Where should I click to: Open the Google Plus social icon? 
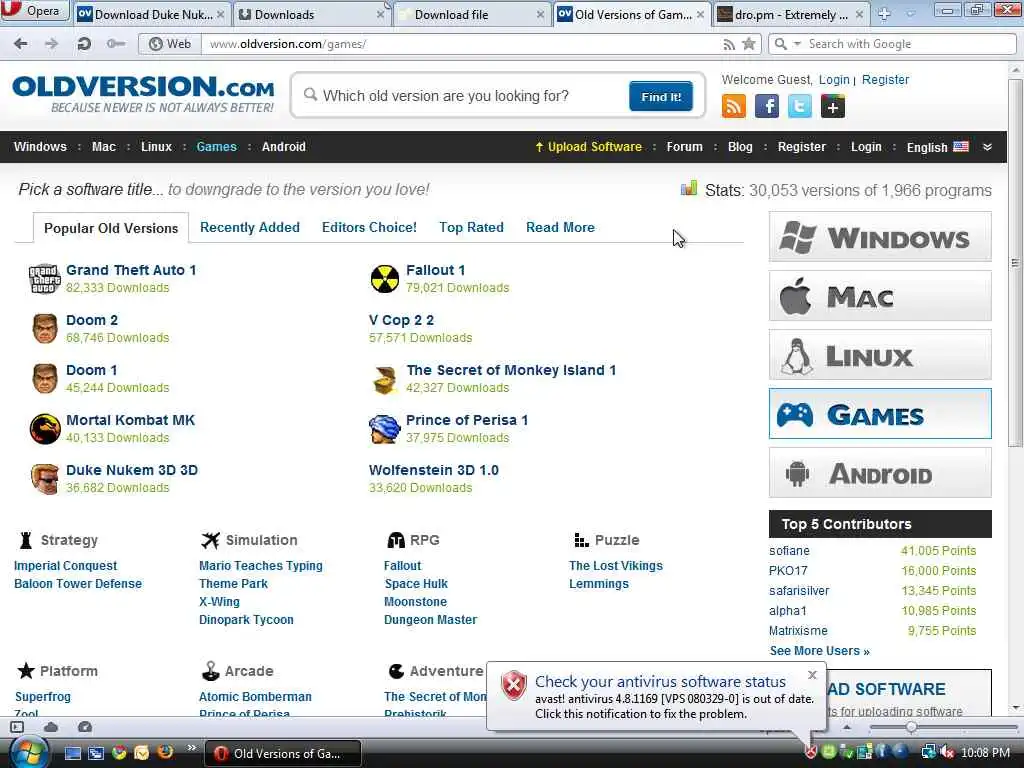pos(833,106)
